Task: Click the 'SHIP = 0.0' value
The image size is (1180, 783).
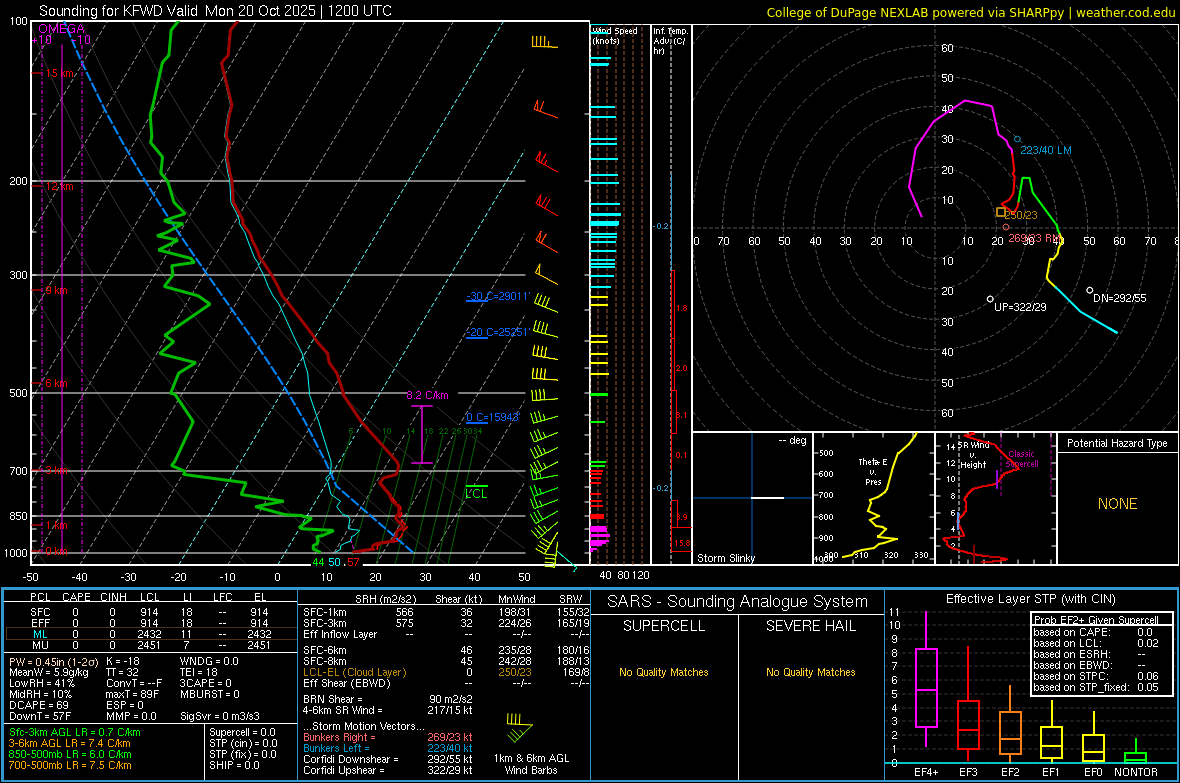Action: pos(234,765)
